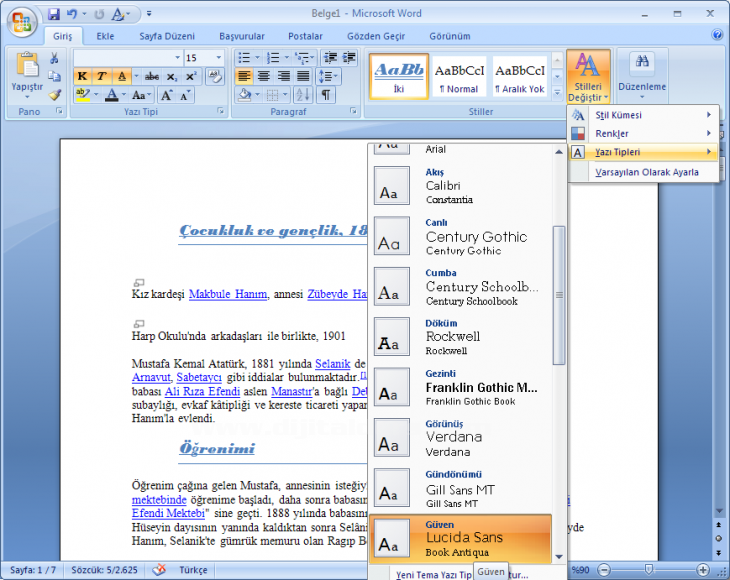
Task: Expand the styles gallery More arrow
Action: pos(555,94)
